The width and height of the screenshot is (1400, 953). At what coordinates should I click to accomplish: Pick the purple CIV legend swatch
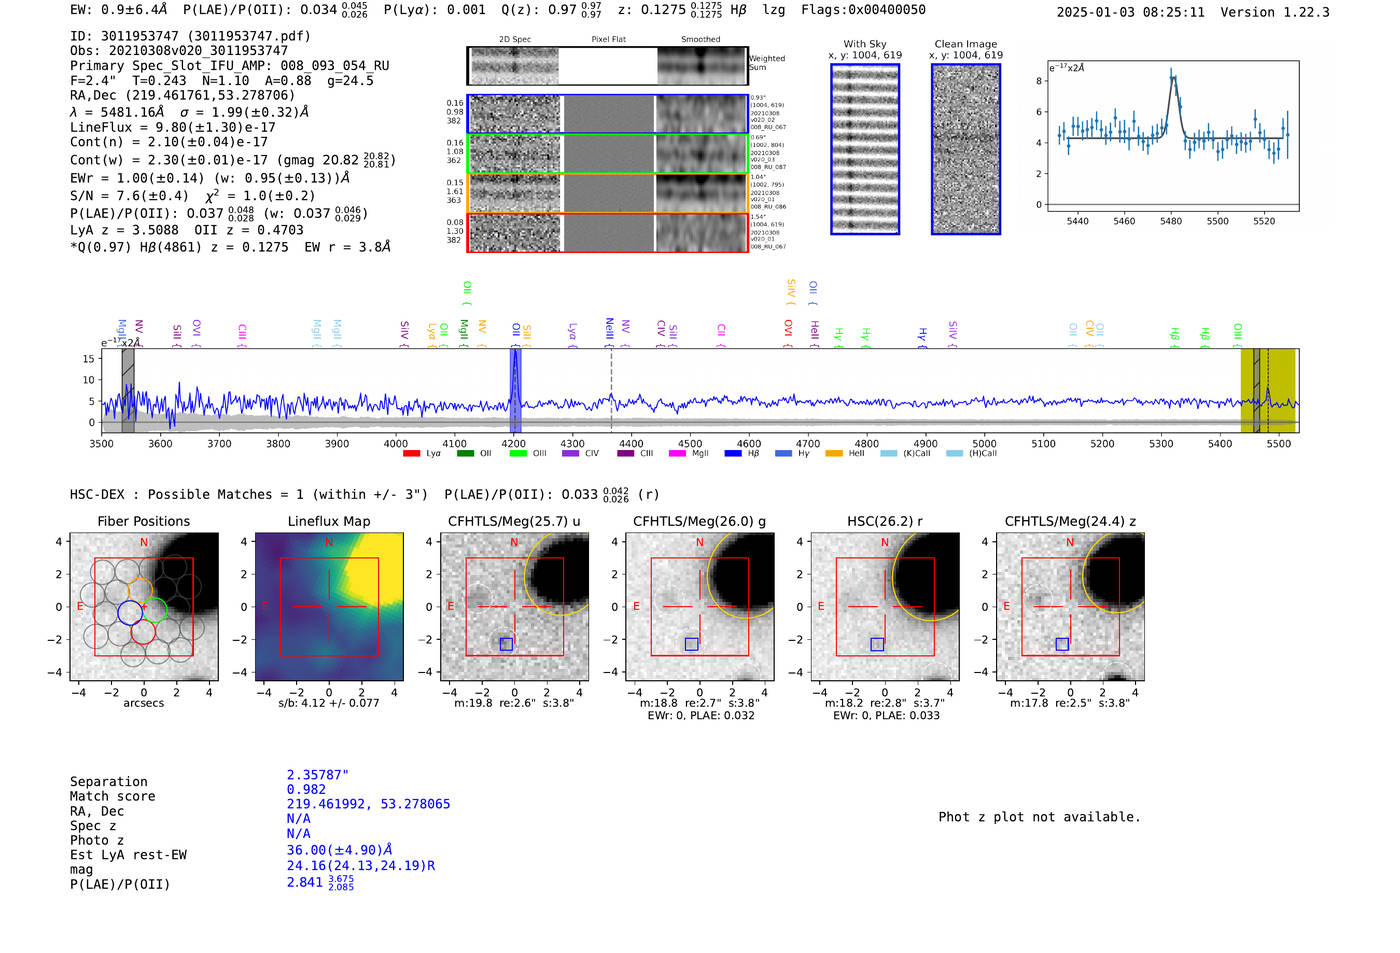[571, 454]
